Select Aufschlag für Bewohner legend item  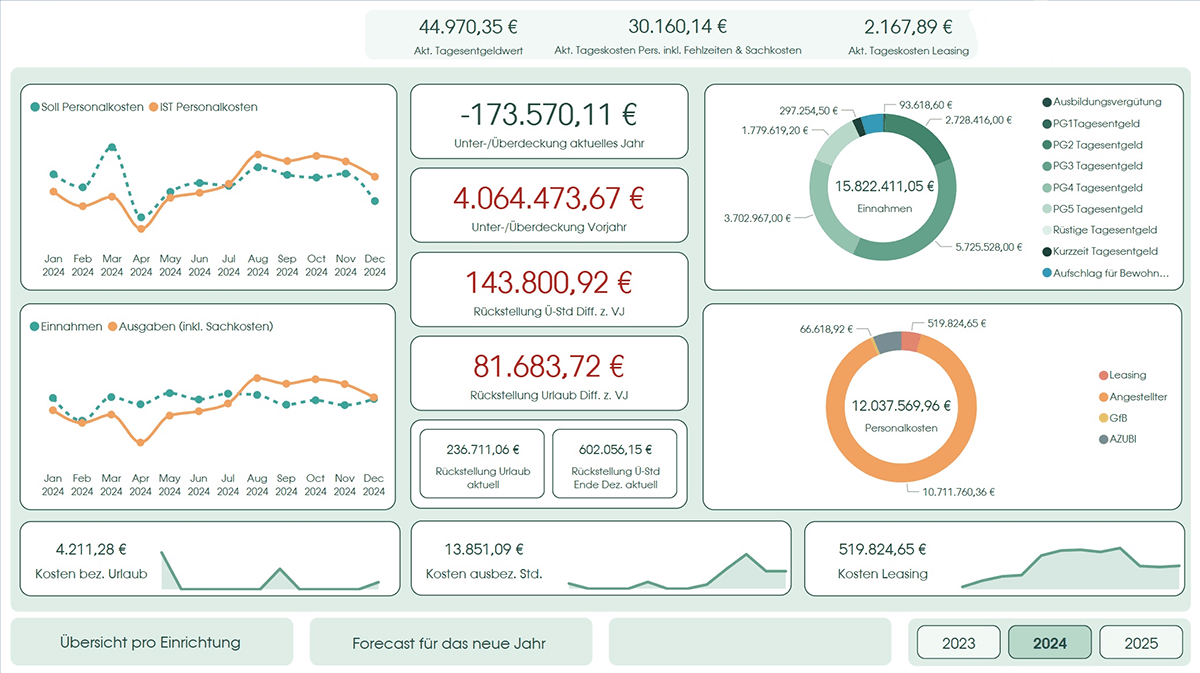point(1104,272)
